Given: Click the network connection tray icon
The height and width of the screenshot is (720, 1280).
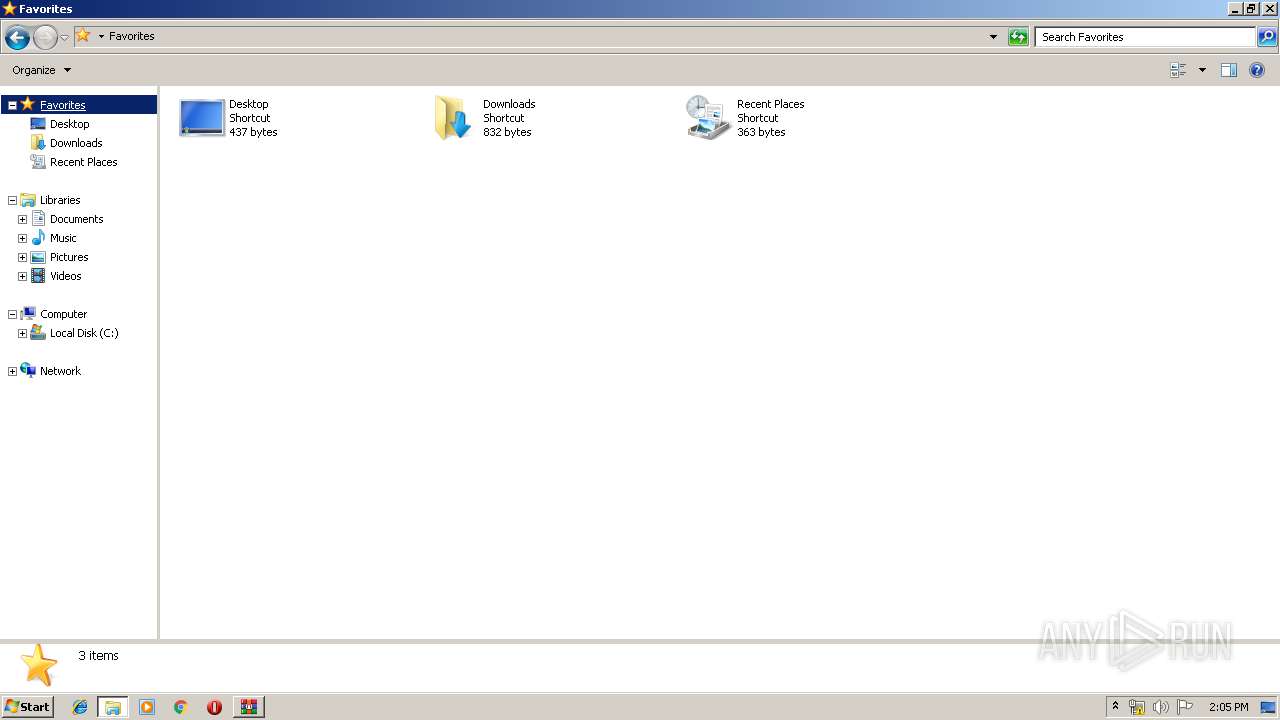Looking at the screenshot, I should pos(1137,707).
